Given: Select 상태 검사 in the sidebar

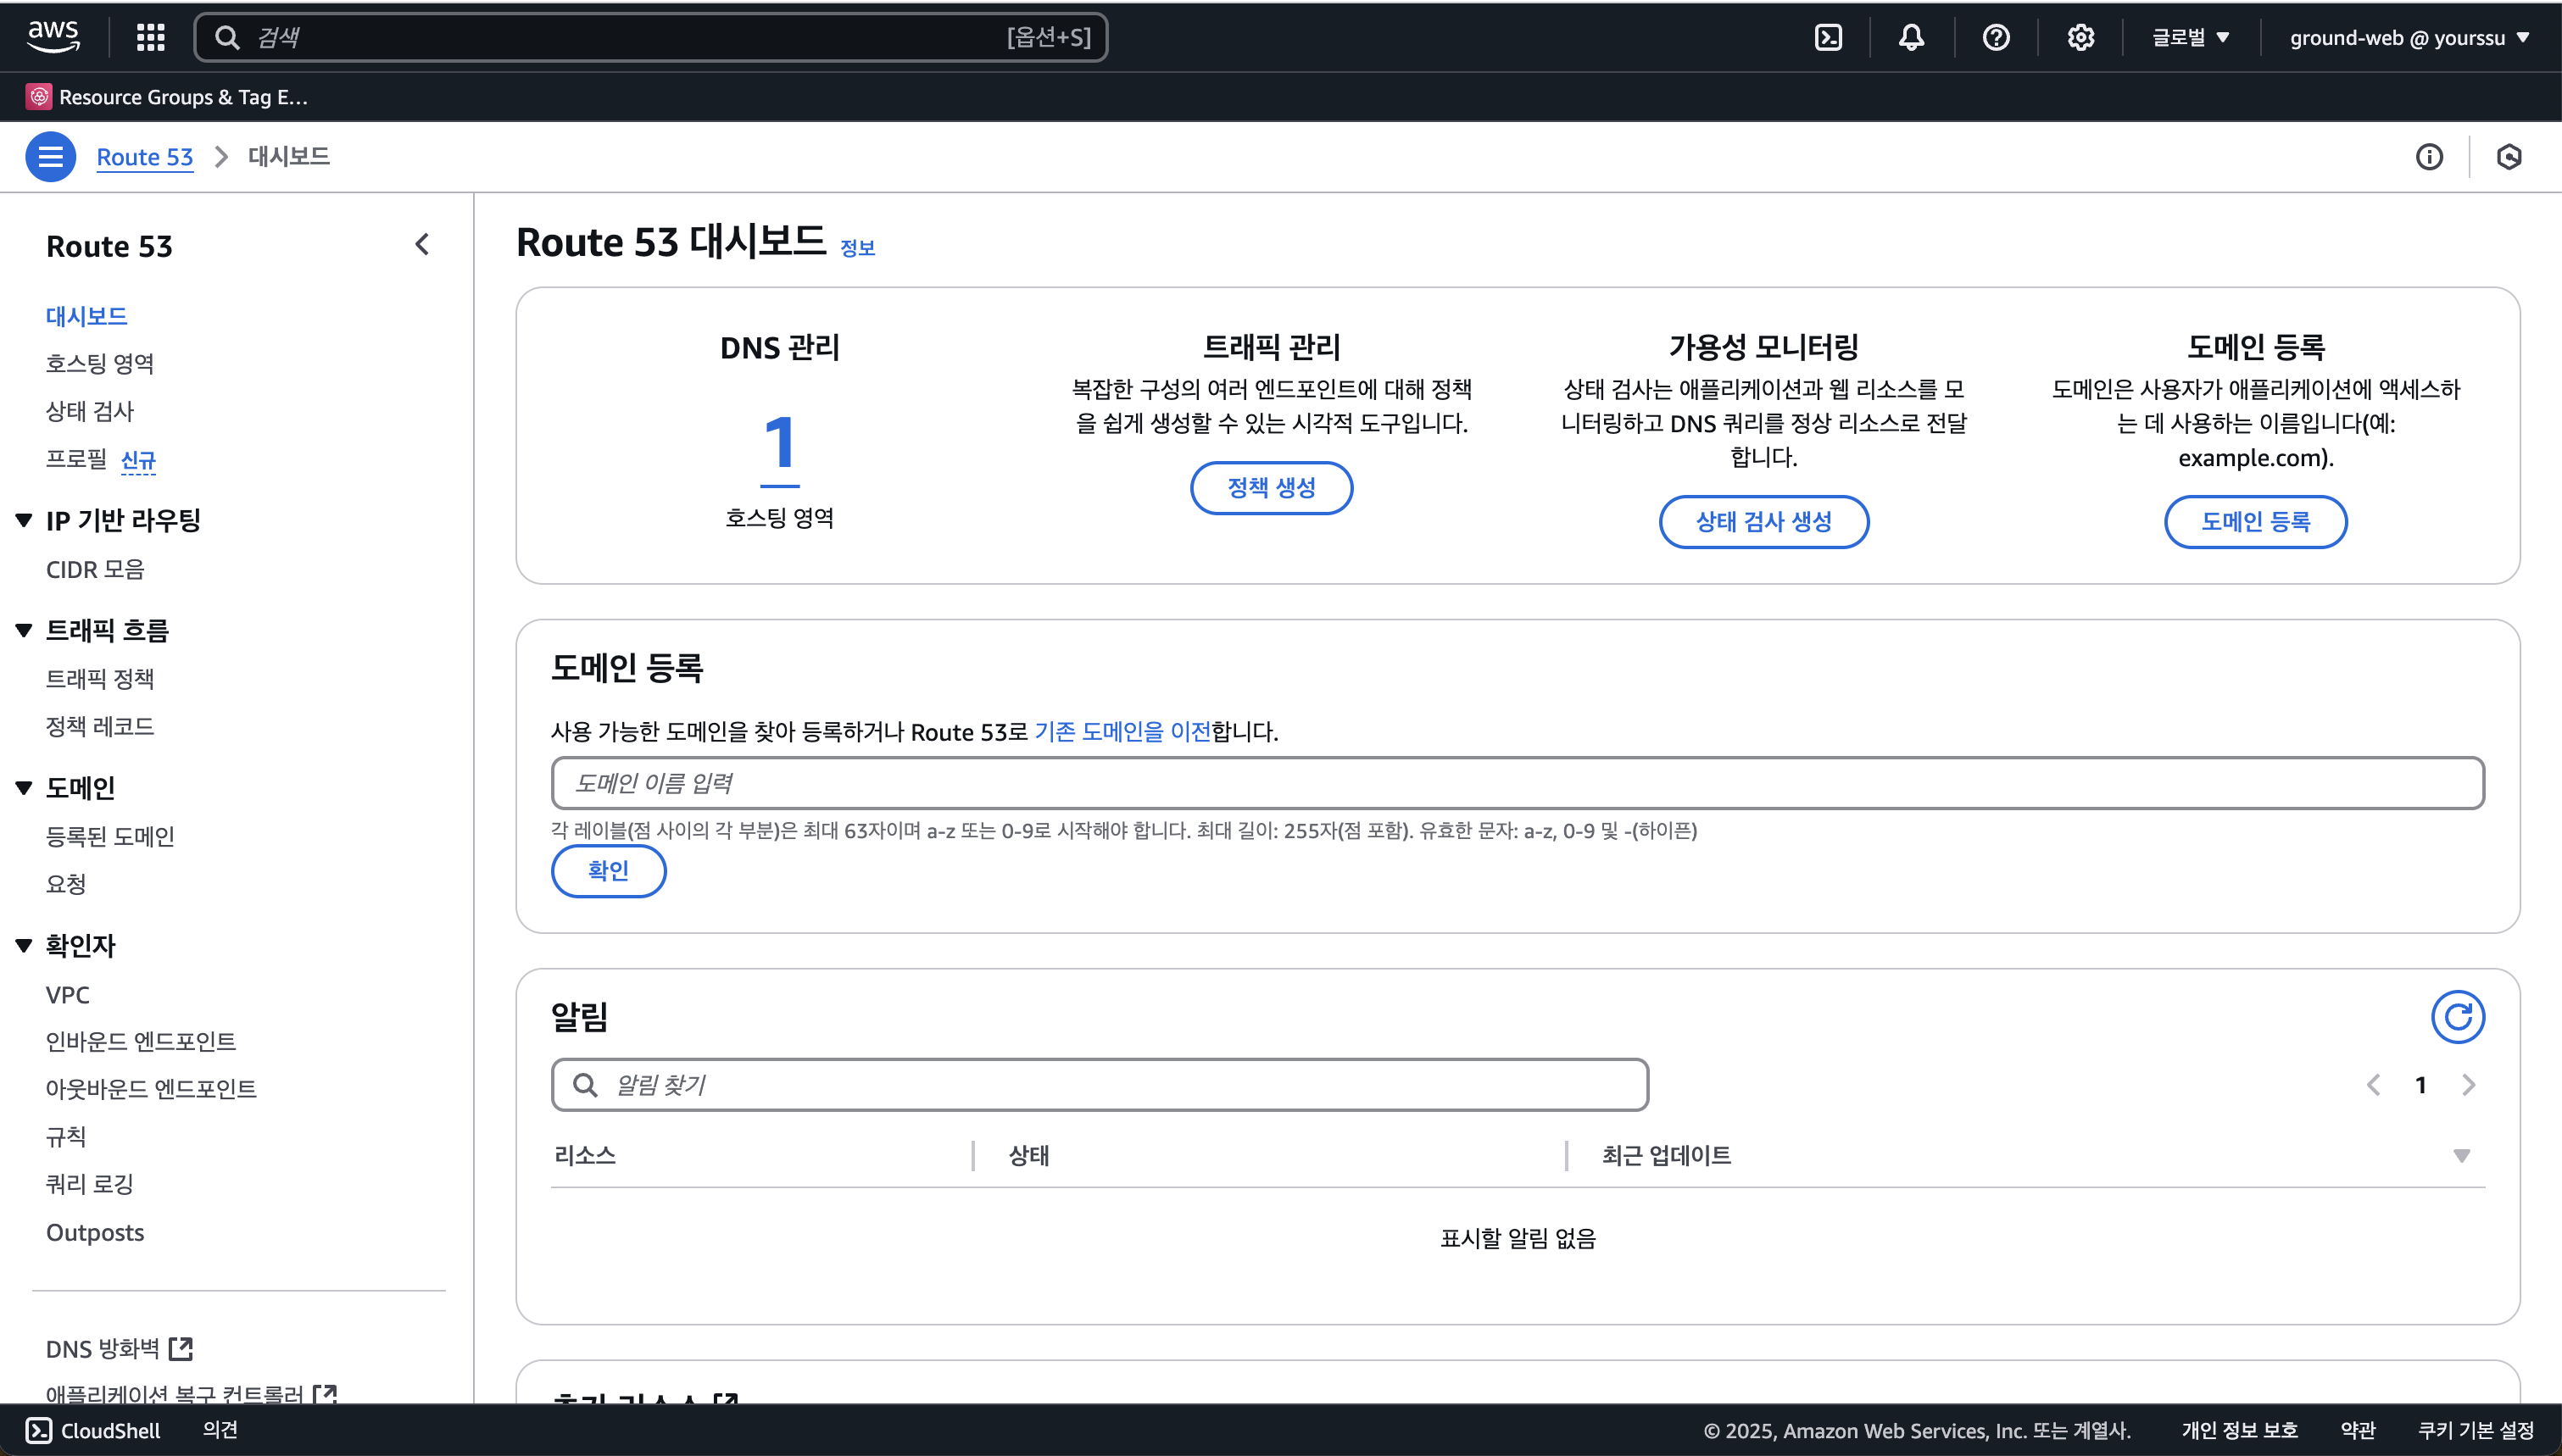Looking at the screenshot, I should (x=90, y=411).
